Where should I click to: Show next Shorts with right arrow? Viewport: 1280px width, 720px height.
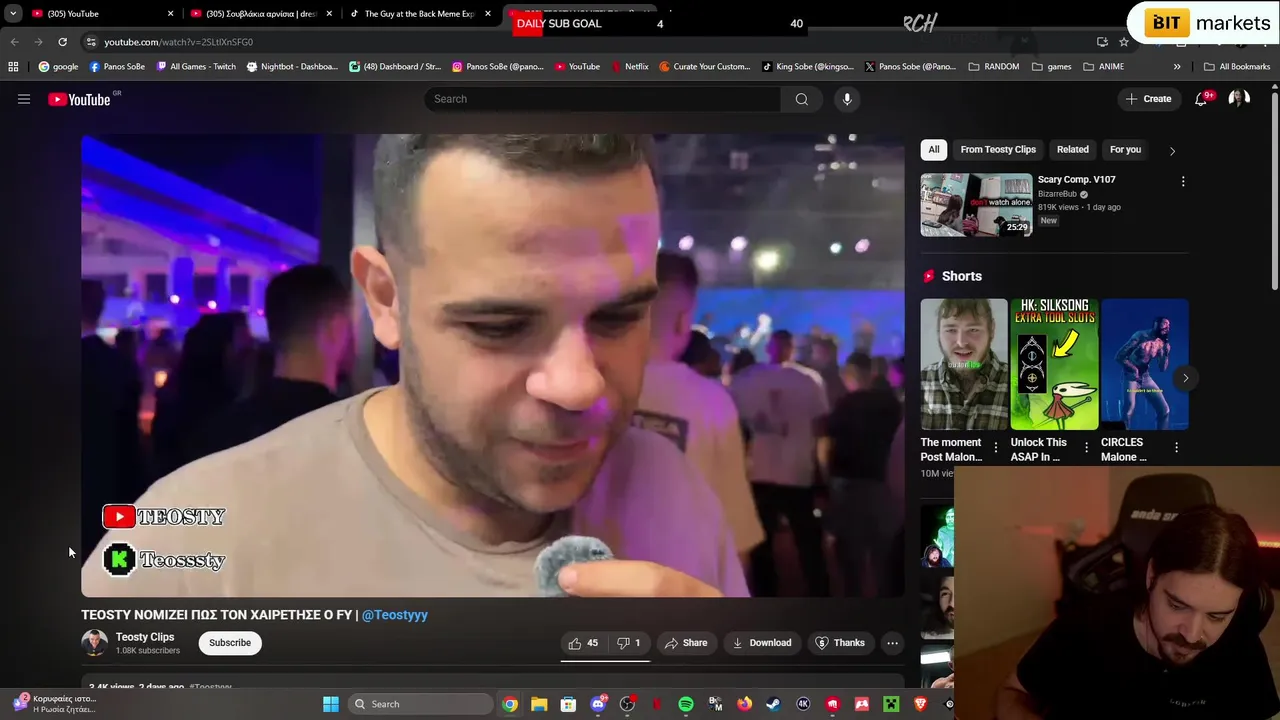tap(1185, 378)
